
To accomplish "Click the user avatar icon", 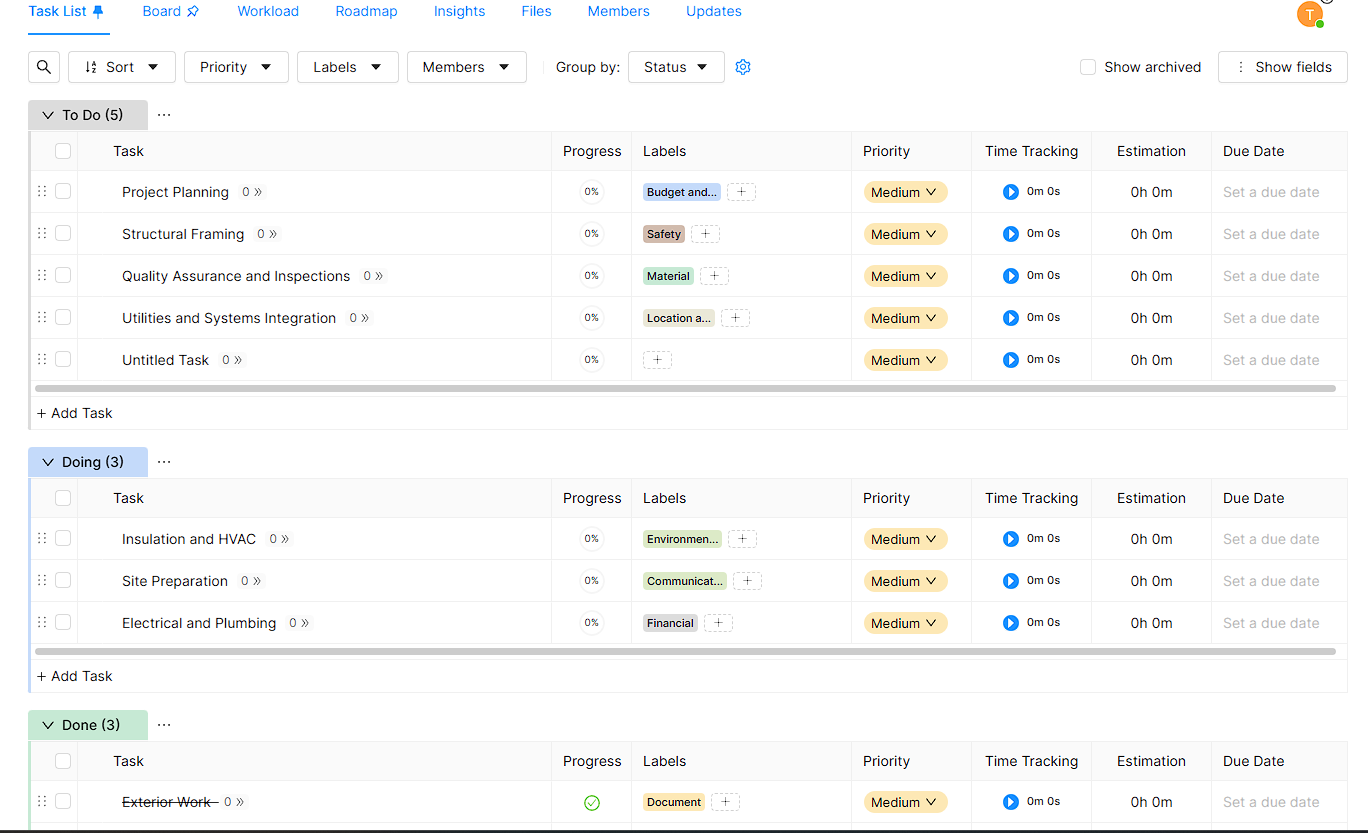I will point(1309,14).
